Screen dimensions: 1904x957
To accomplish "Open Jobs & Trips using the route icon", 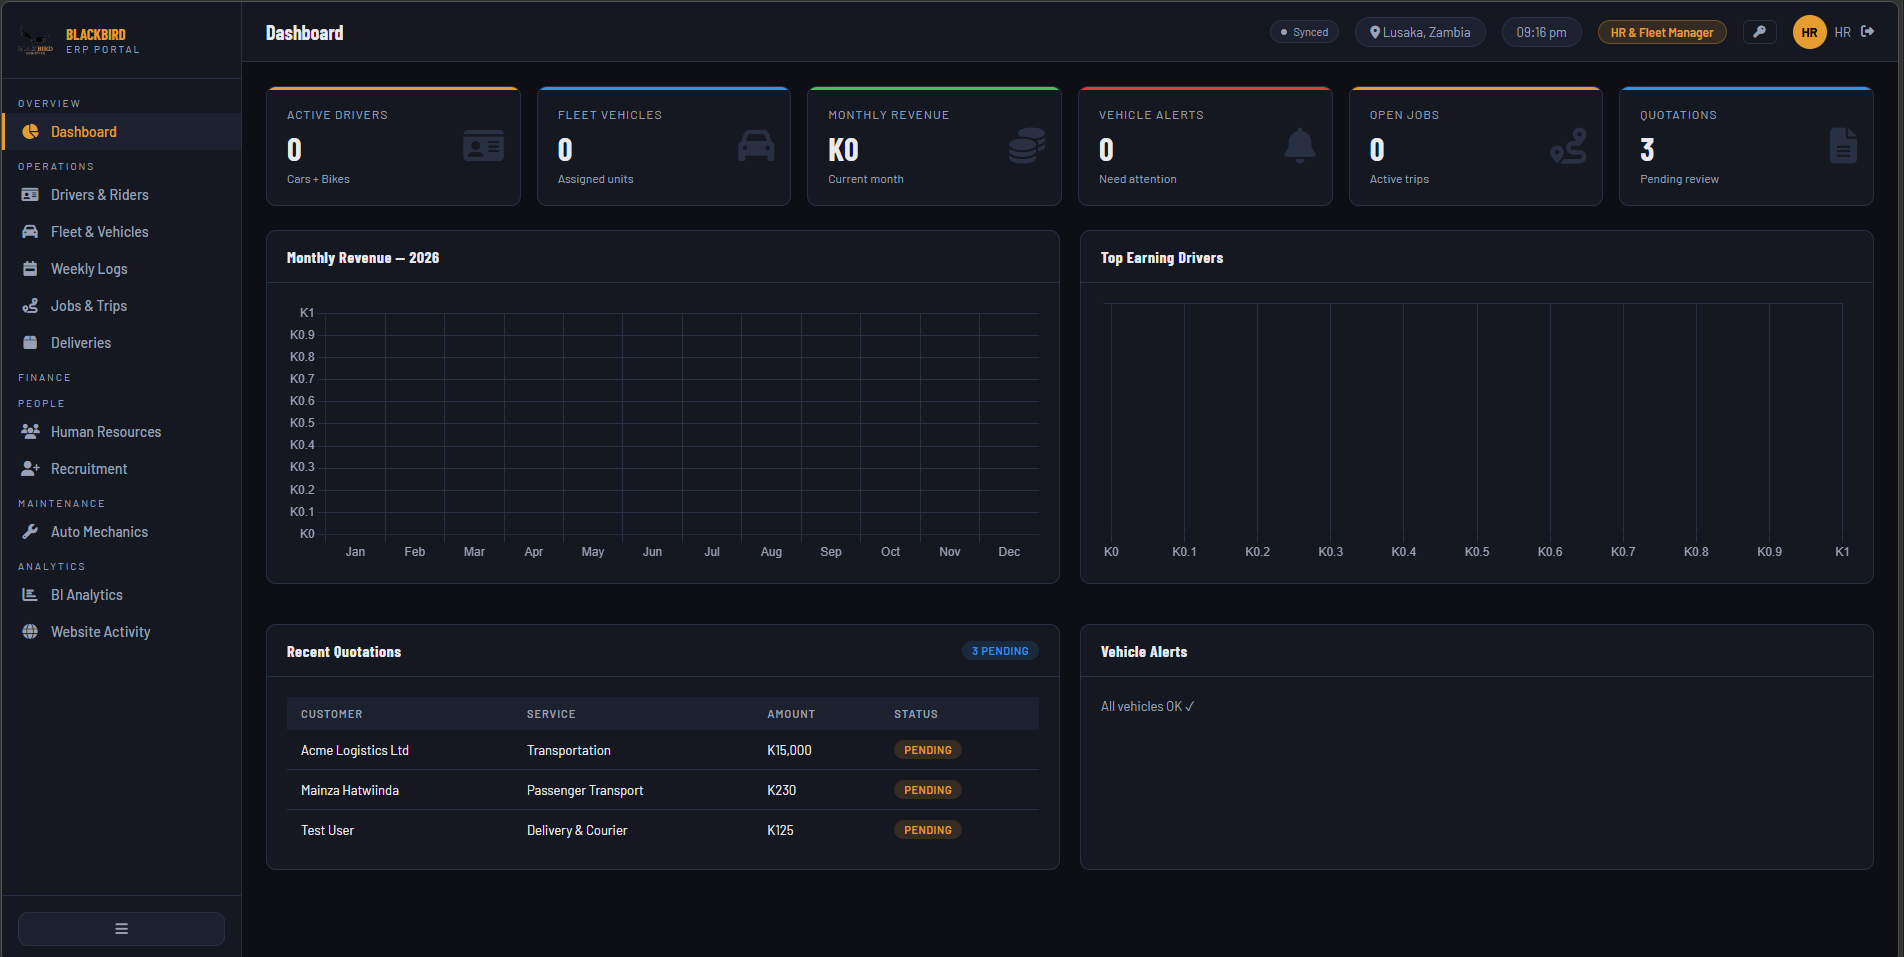I will (30, 305).
